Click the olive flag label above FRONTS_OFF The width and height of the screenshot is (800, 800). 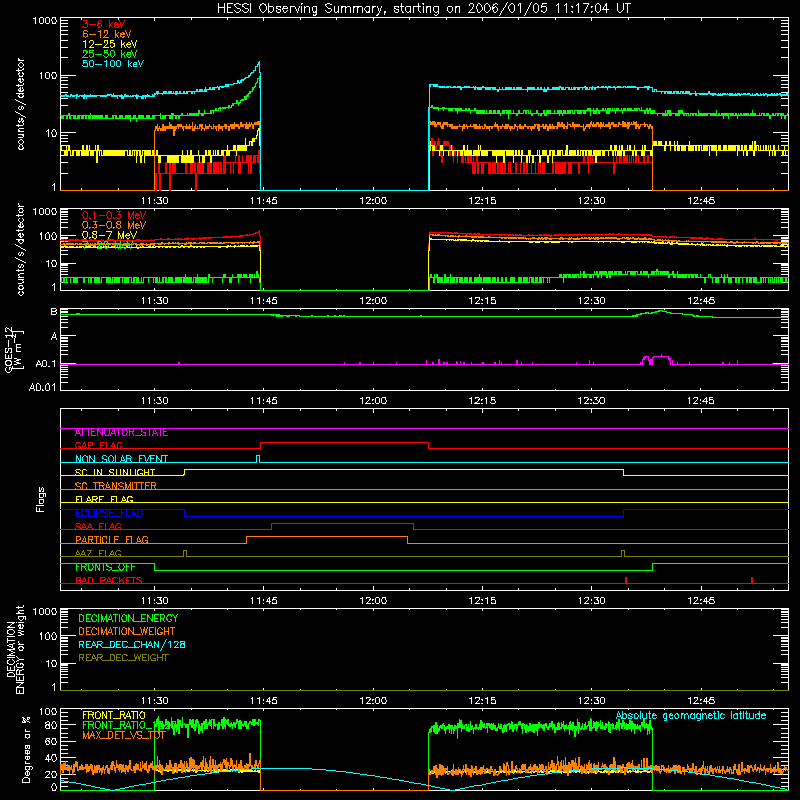[98, 553]
